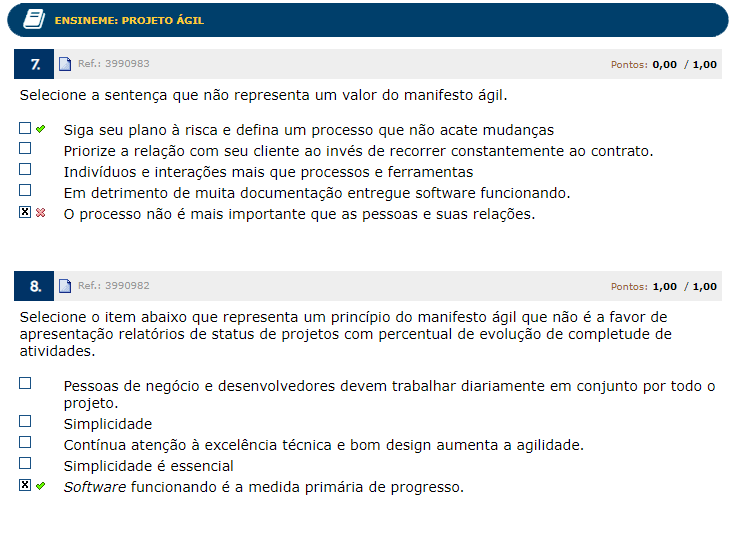Click the question number 7 badge
733x550 pixels.
coord(35,65)
